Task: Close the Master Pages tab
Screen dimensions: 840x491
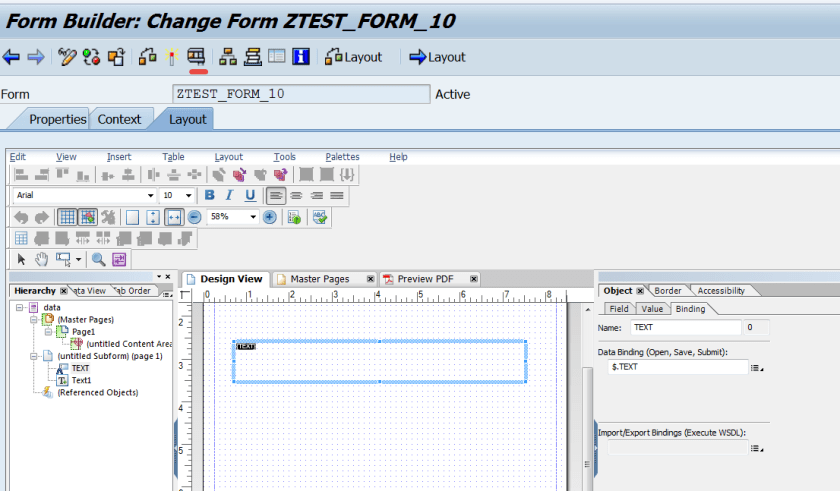Action: pos(370,279)
